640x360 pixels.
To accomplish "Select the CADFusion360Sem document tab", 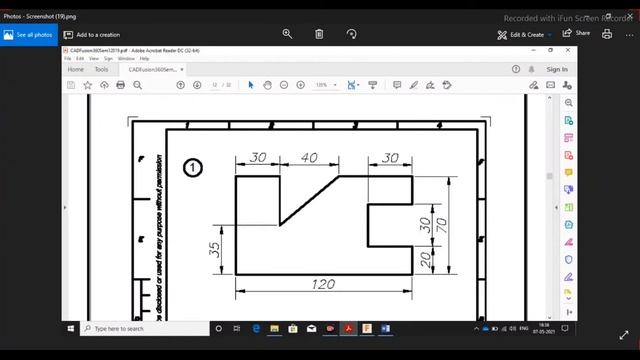I will coord(152,70).
